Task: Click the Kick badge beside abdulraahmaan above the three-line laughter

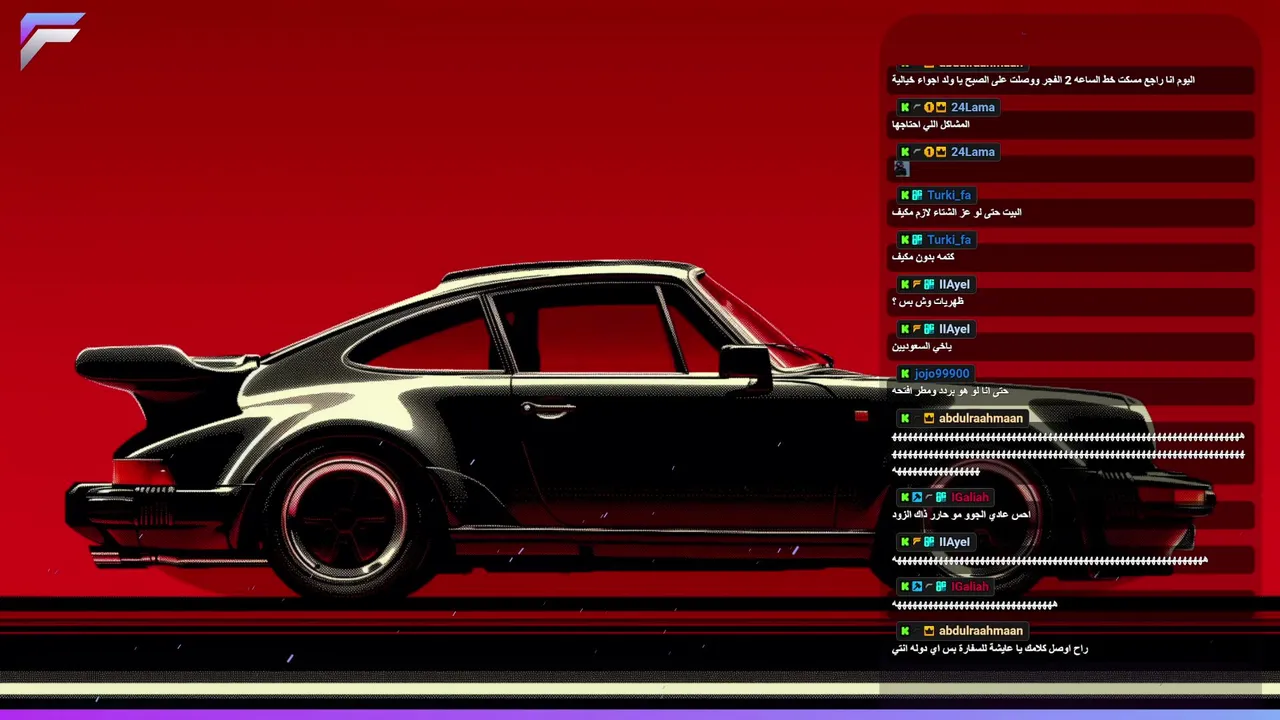Action: (905, 418)
